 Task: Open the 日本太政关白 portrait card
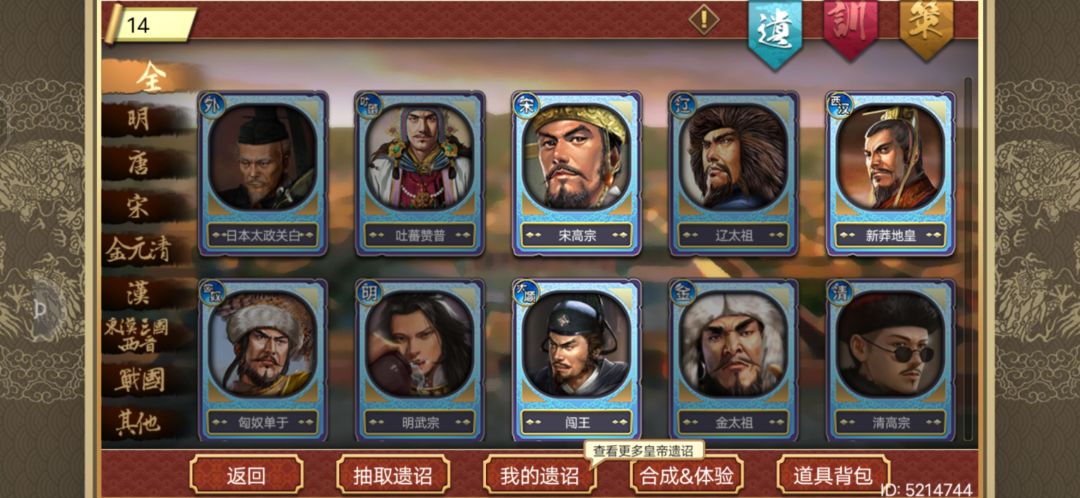pyautogui.click(x=263, y=174)
